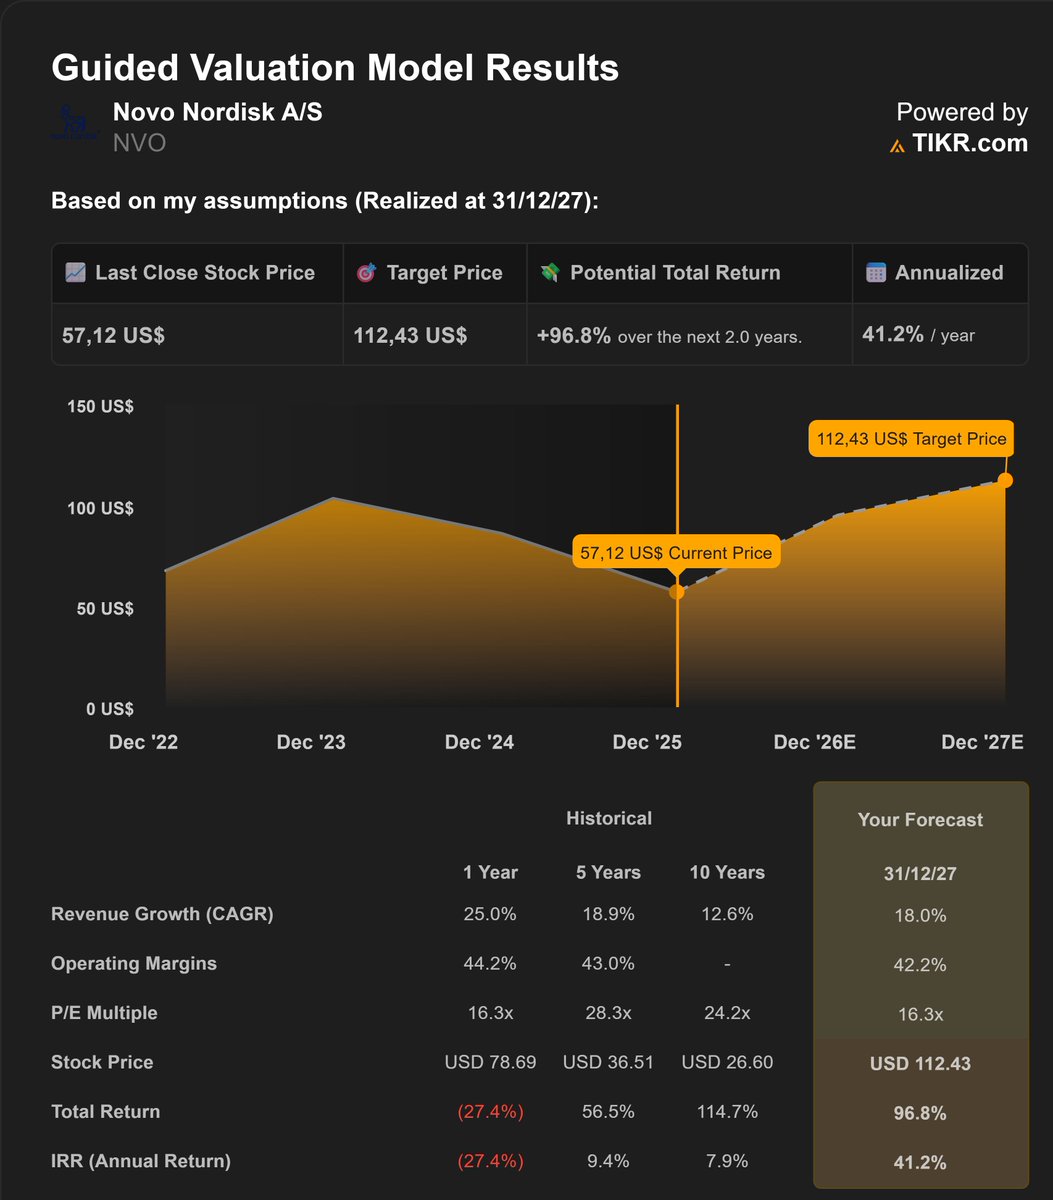Click the target price endpoint dot on the chart

(x=1005, y=480)
